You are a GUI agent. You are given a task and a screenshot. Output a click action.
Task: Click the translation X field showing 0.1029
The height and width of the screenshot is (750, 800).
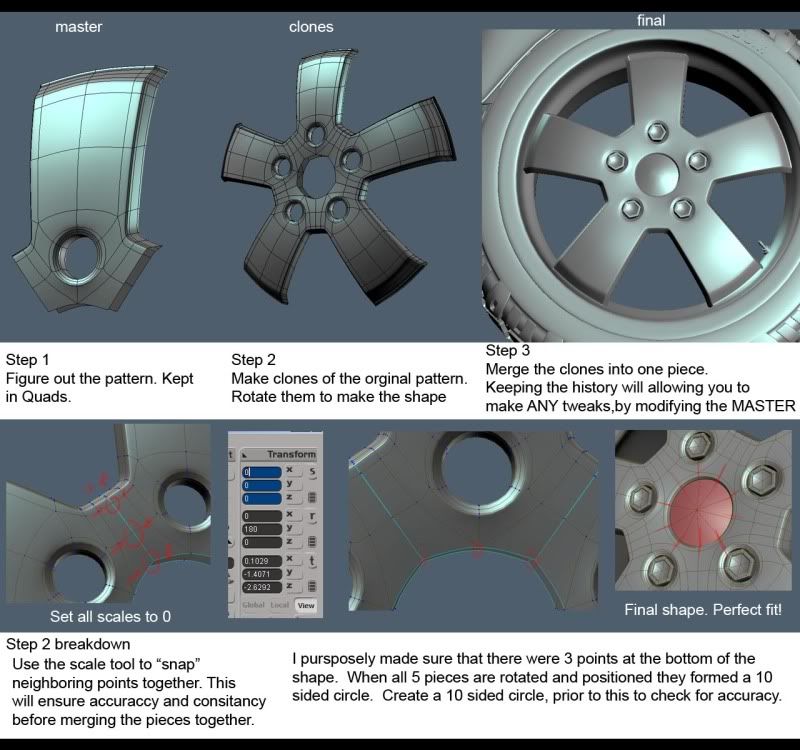tap(263, 560)
